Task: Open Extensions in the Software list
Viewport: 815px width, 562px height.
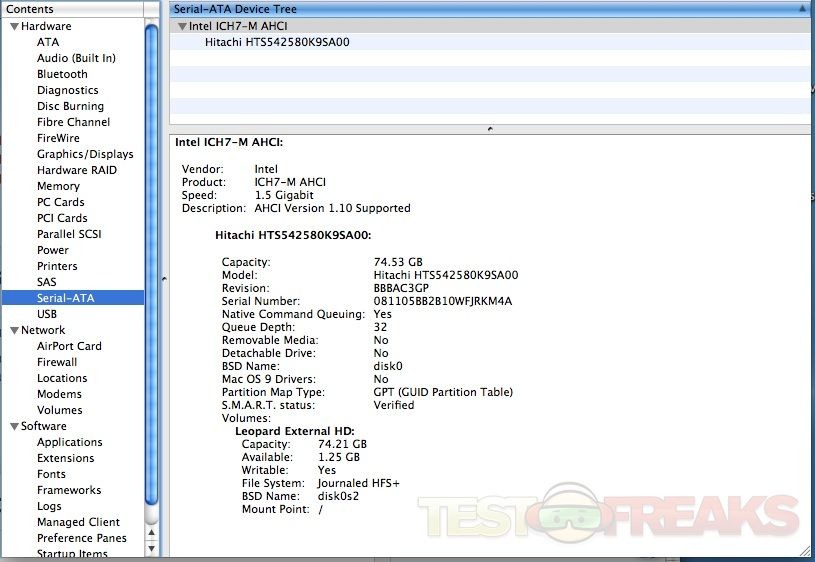Action: [65, 458]
